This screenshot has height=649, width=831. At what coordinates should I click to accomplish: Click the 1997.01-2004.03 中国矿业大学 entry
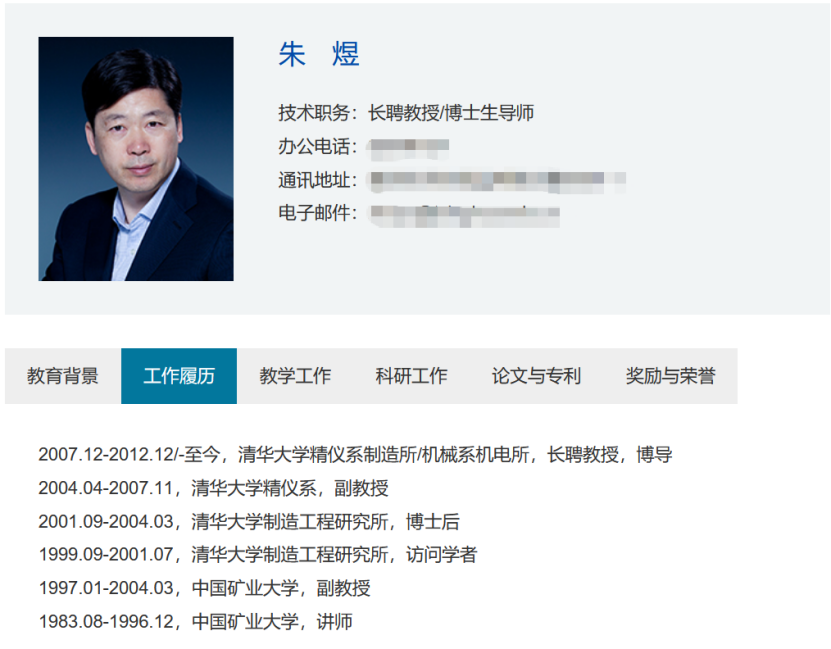tap(205, 588)
